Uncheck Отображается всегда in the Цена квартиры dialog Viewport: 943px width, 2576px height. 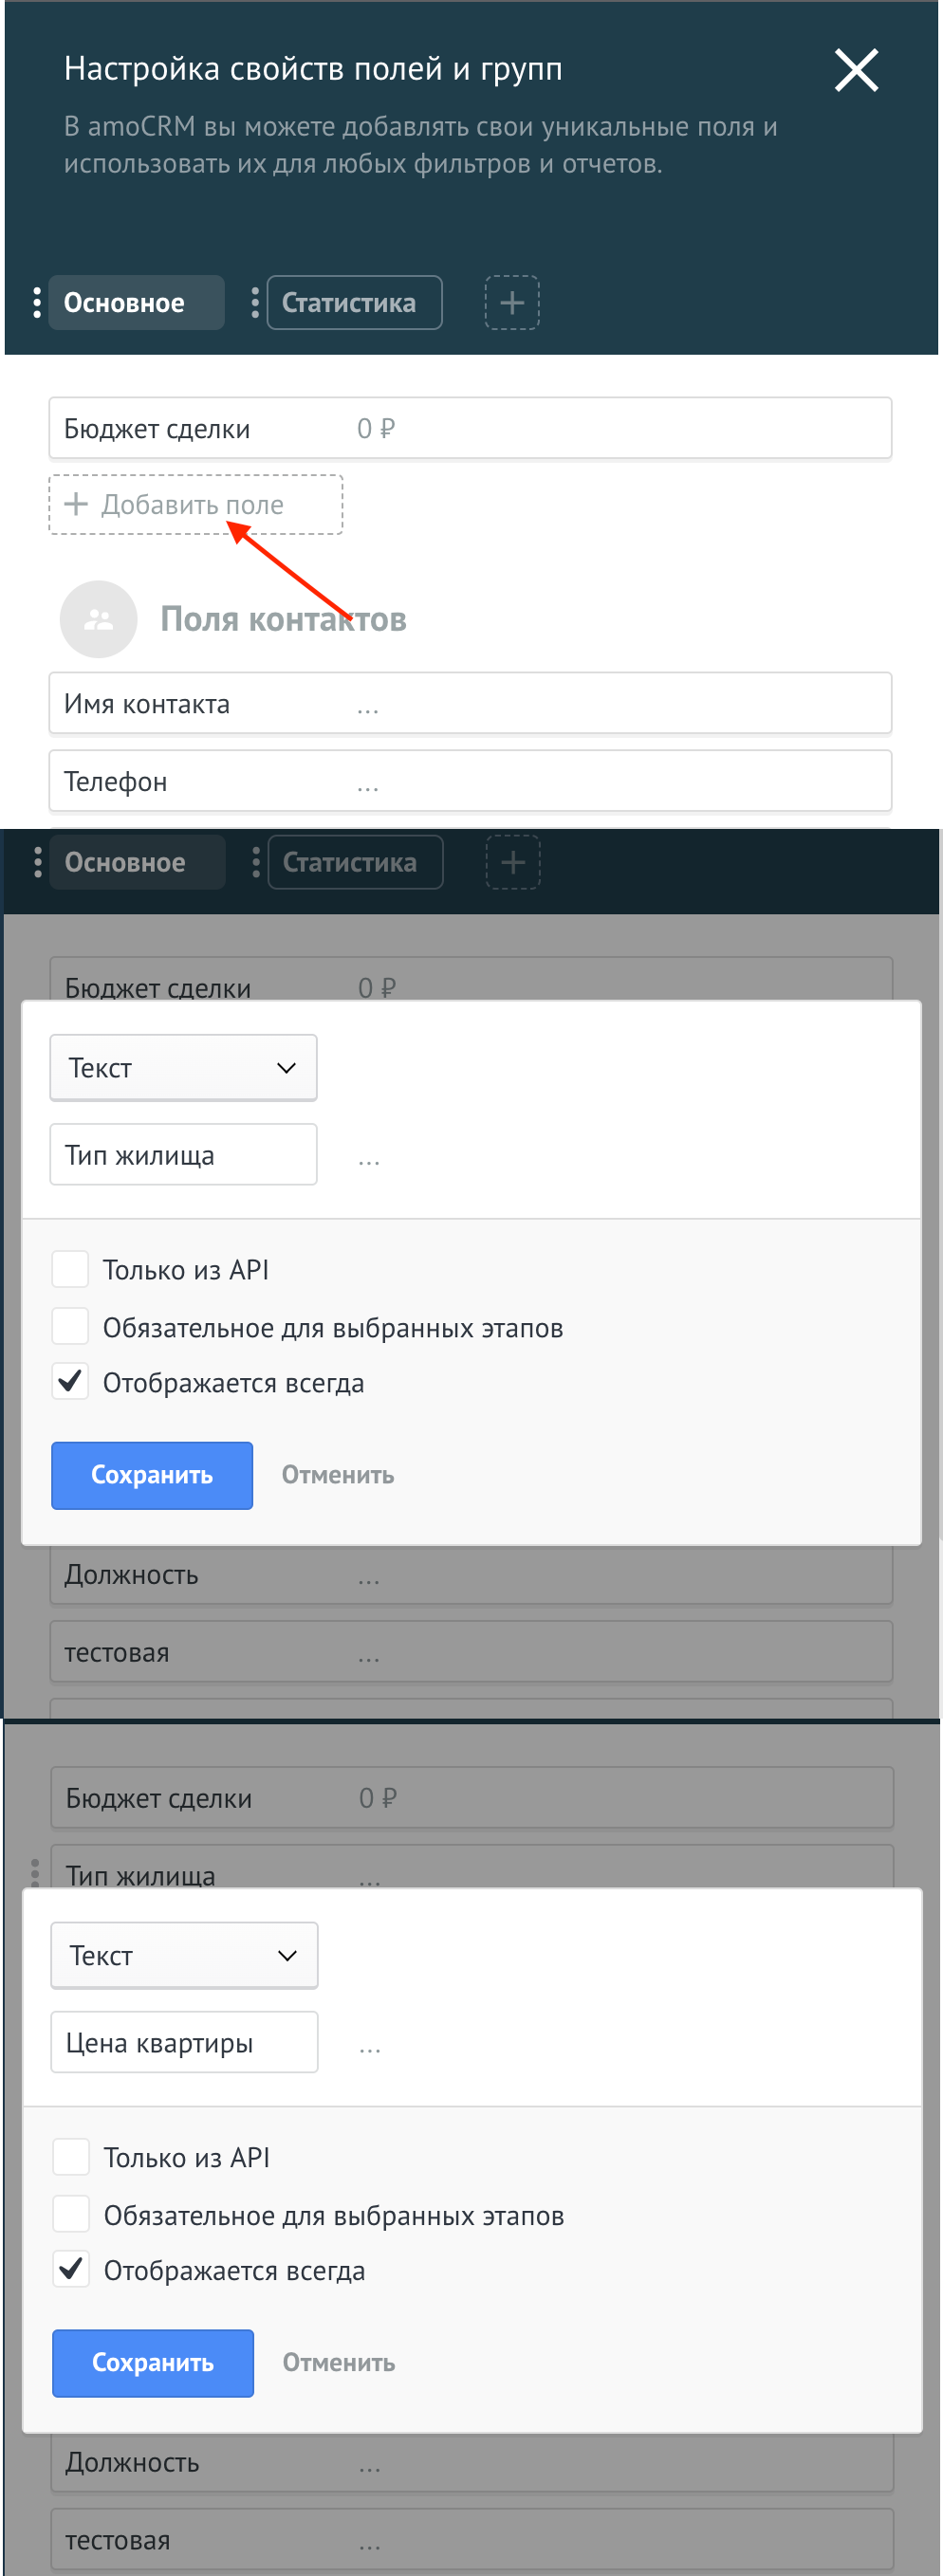(72, 2270)
